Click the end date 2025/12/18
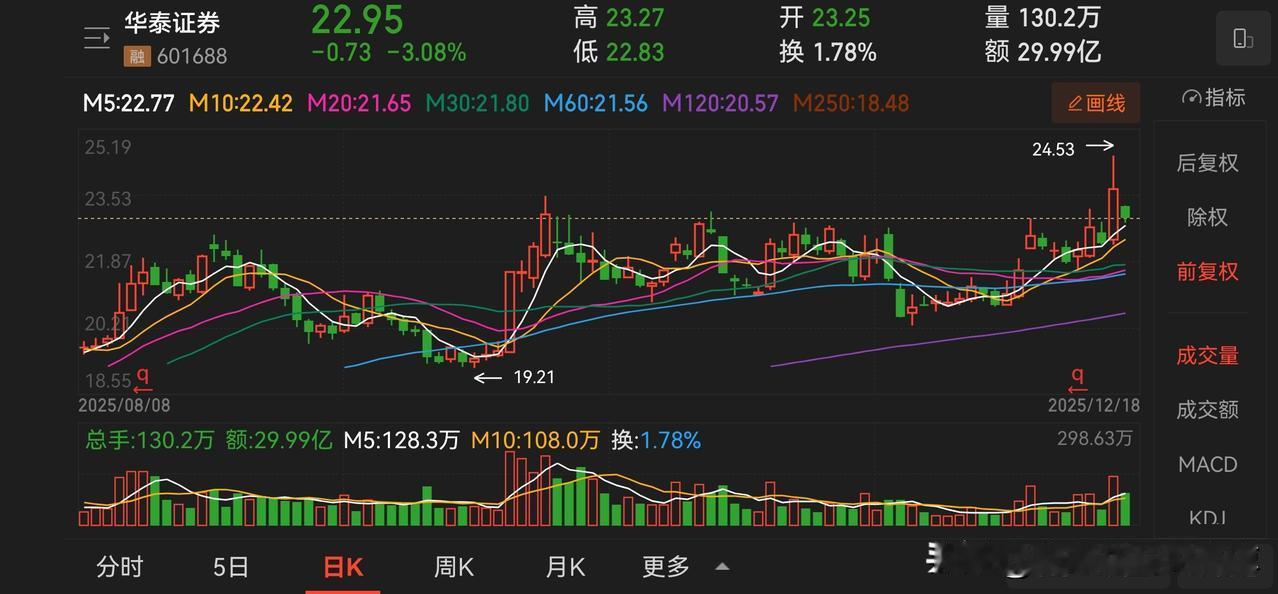 click(1093, 405)
